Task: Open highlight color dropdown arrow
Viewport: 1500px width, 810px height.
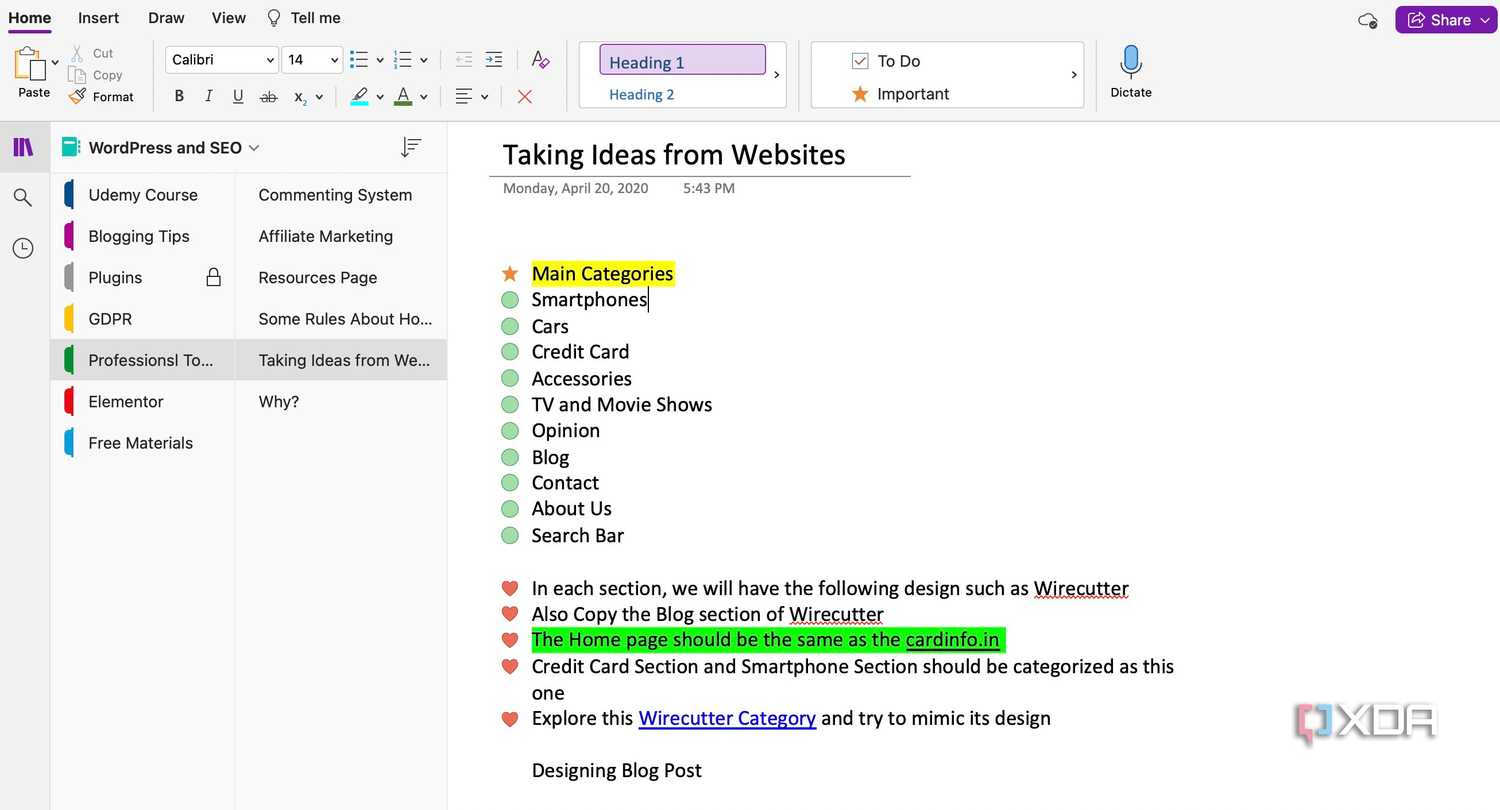Action: point(380,97)
